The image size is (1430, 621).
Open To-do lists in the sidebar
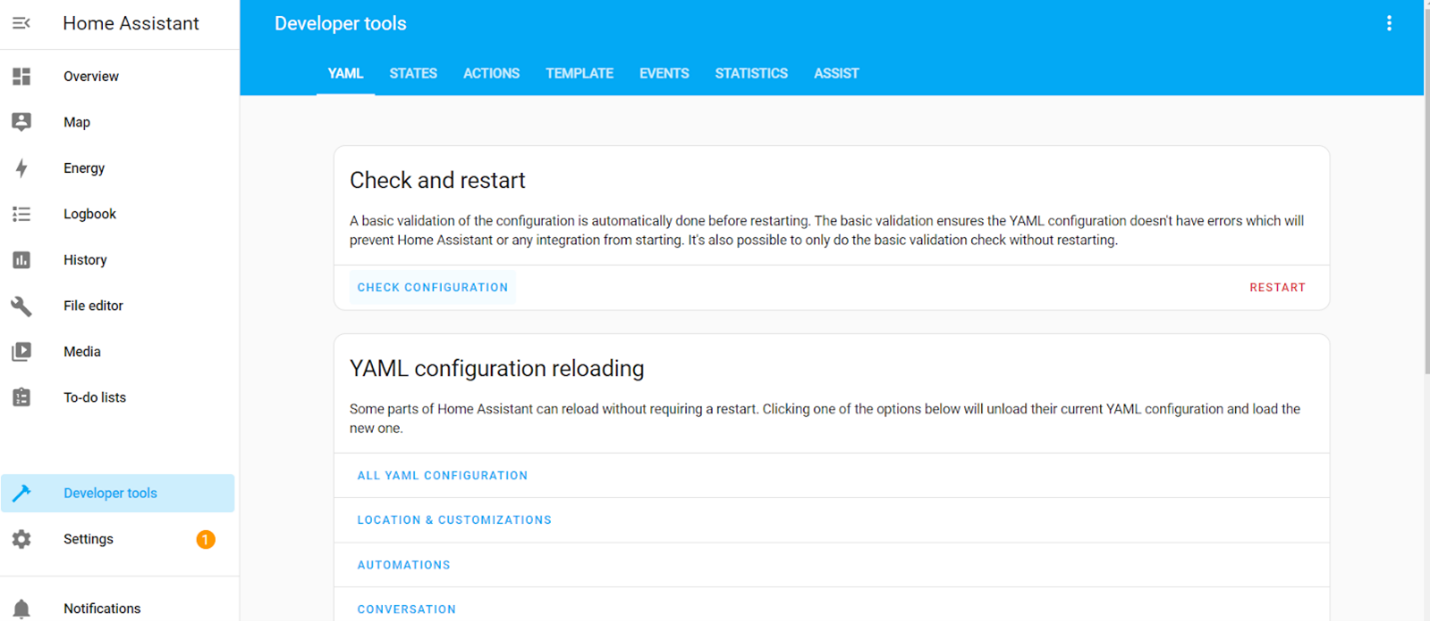[x=118, y=397]
